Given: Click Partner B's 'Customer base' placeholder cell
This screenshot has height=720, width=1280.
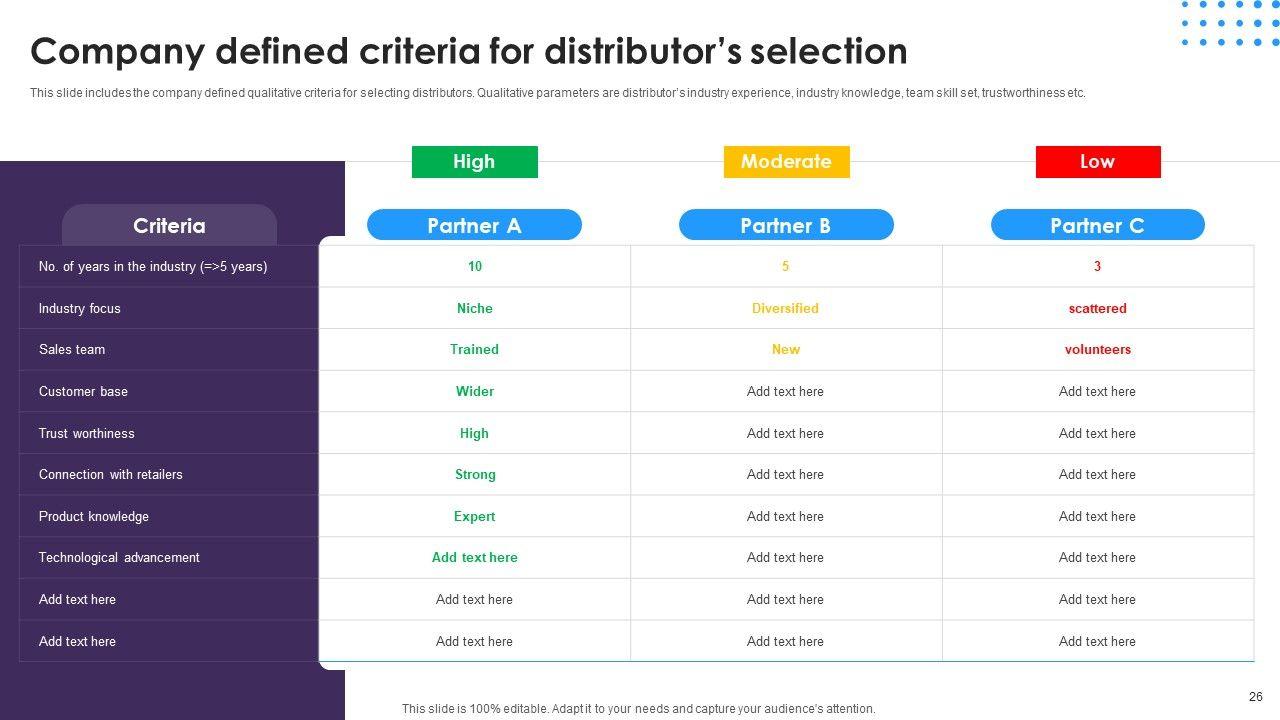Looking at the screenshot, I should [785, 391].
